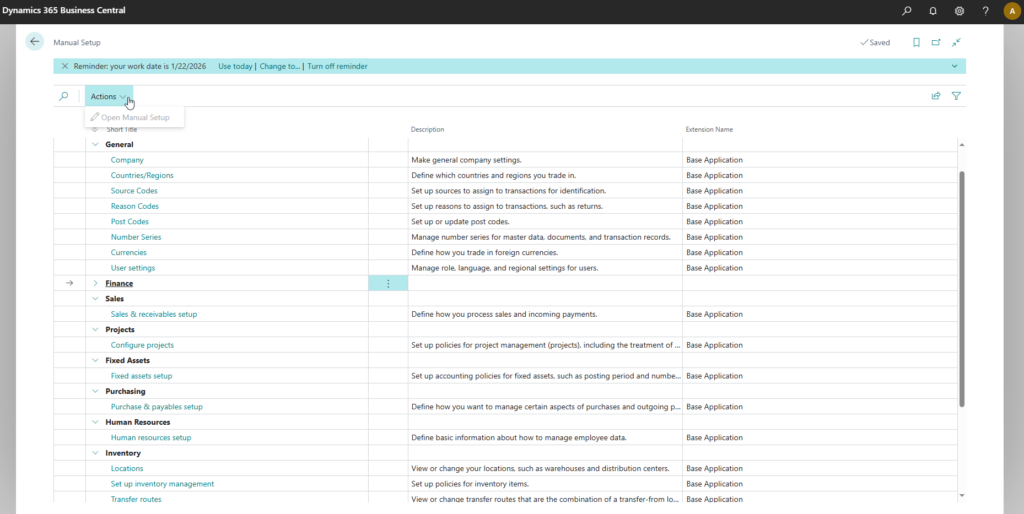Toggle the filter pane
Screen dimensions: 1024x514
(x=956, y=96)
